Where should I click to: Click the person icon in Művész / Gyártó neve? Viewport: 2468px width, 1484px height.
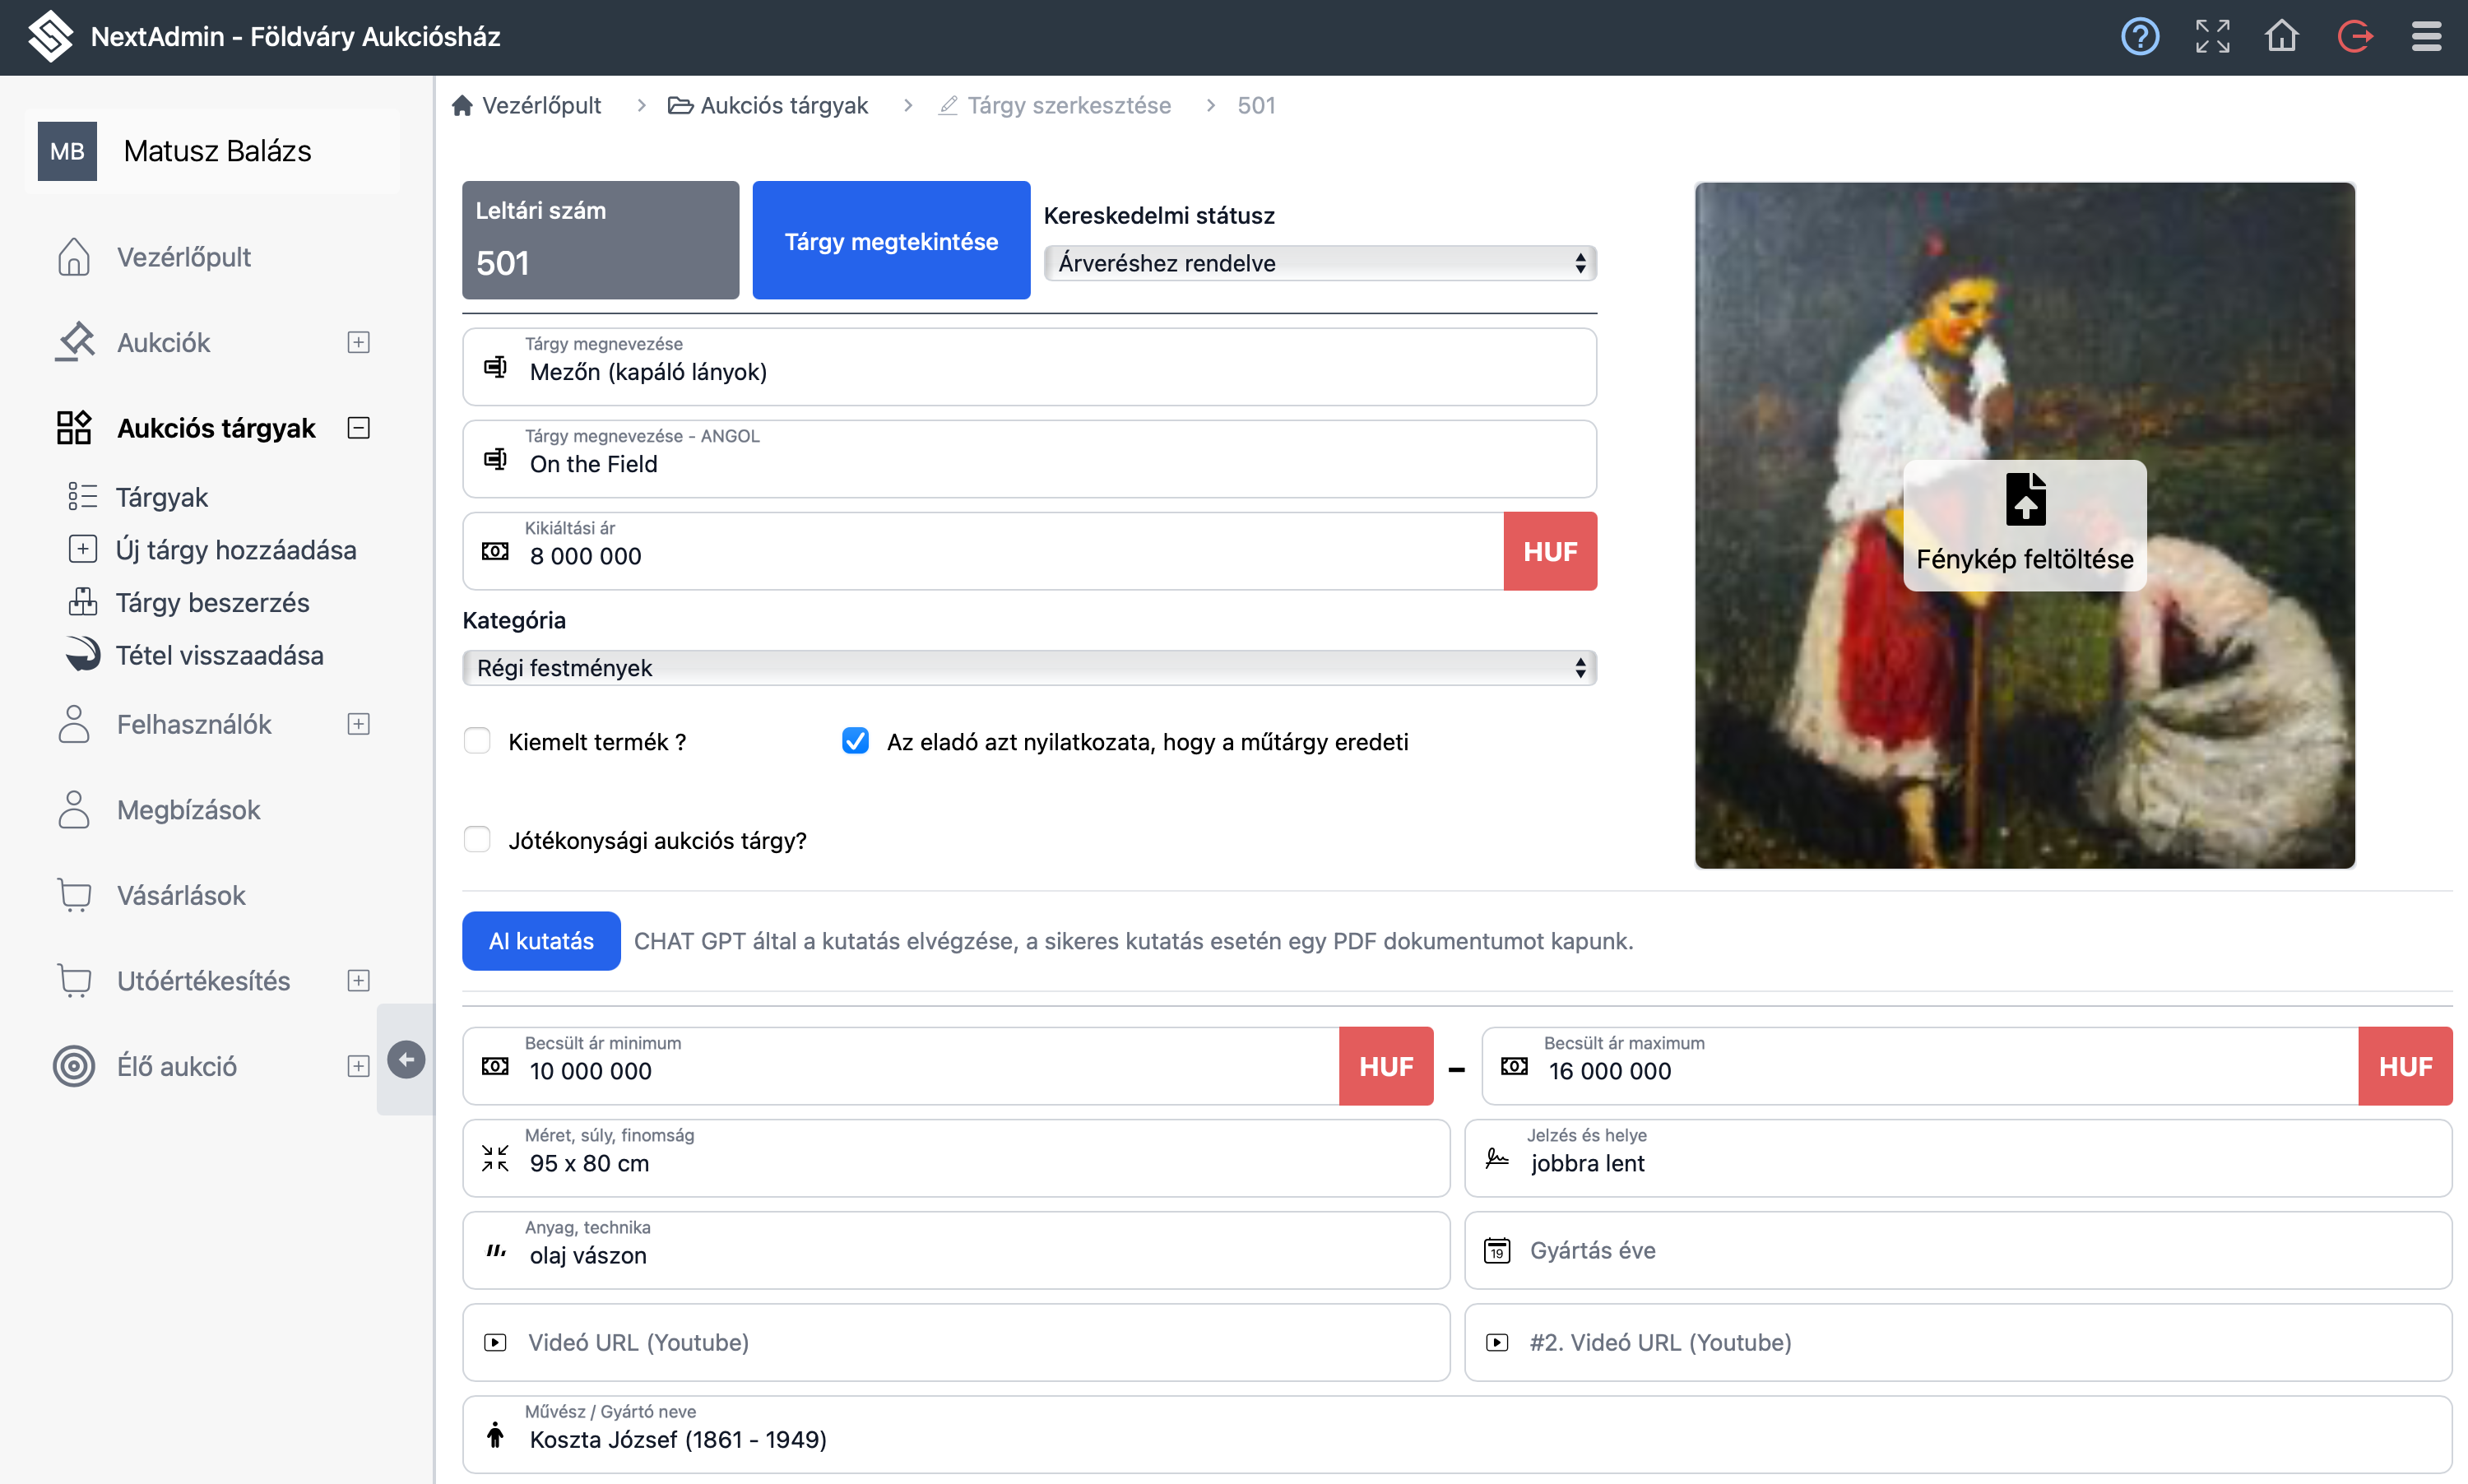point(495,1435)
